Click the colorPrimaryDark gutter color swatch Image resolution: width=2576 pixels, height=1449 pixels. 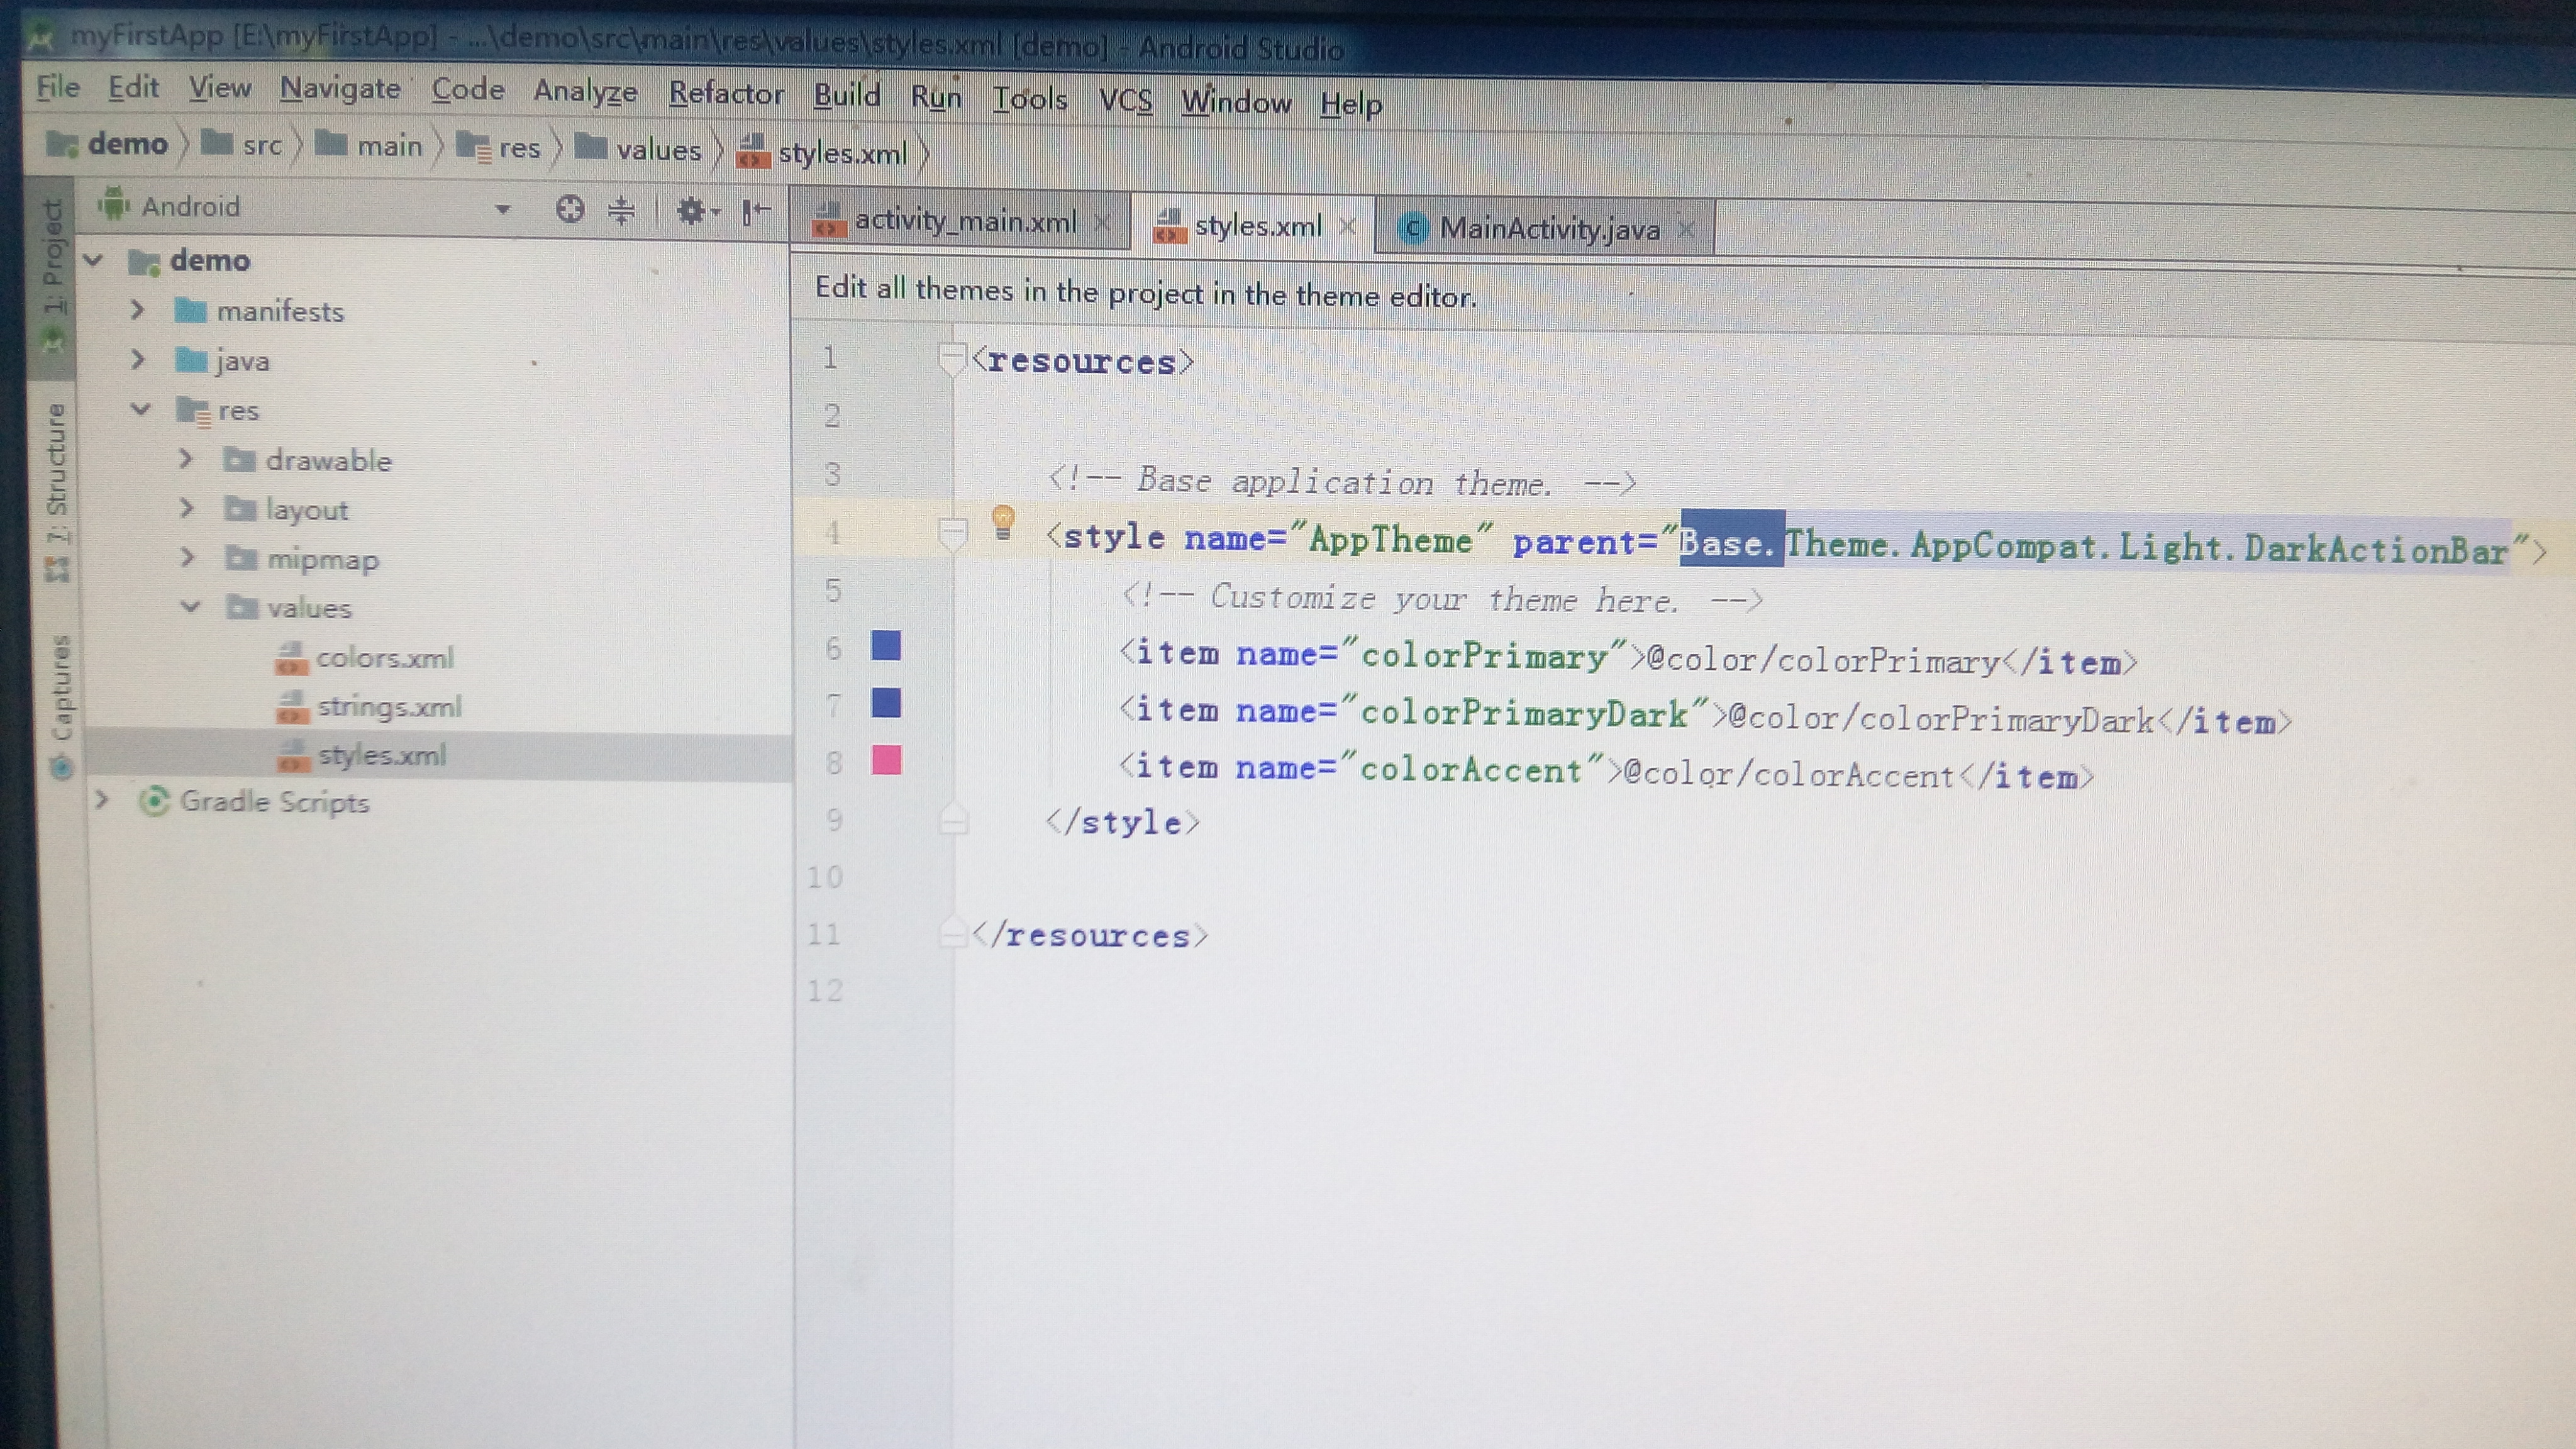pos(886,702)
